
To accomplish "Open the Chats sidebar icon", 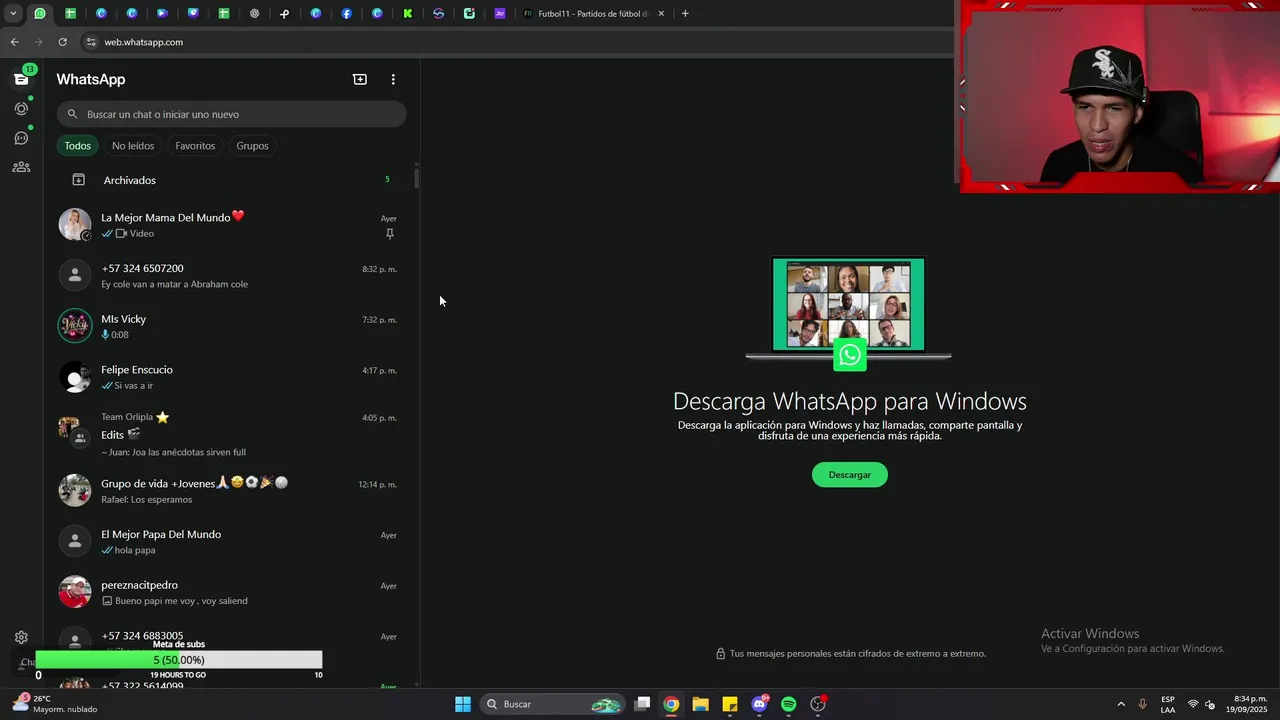I will 21,79.
